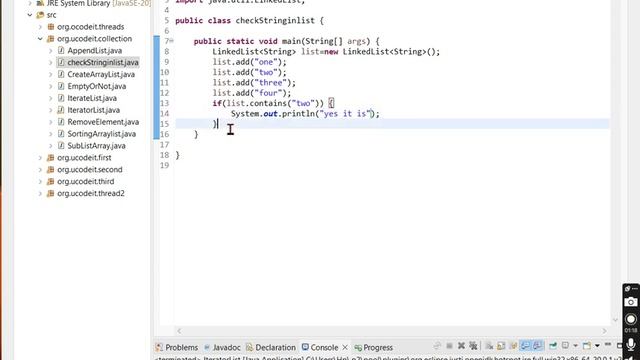Switch to the Javadoc tab
640x360 pixels.
pyautogui.click(x=222, y=347)
